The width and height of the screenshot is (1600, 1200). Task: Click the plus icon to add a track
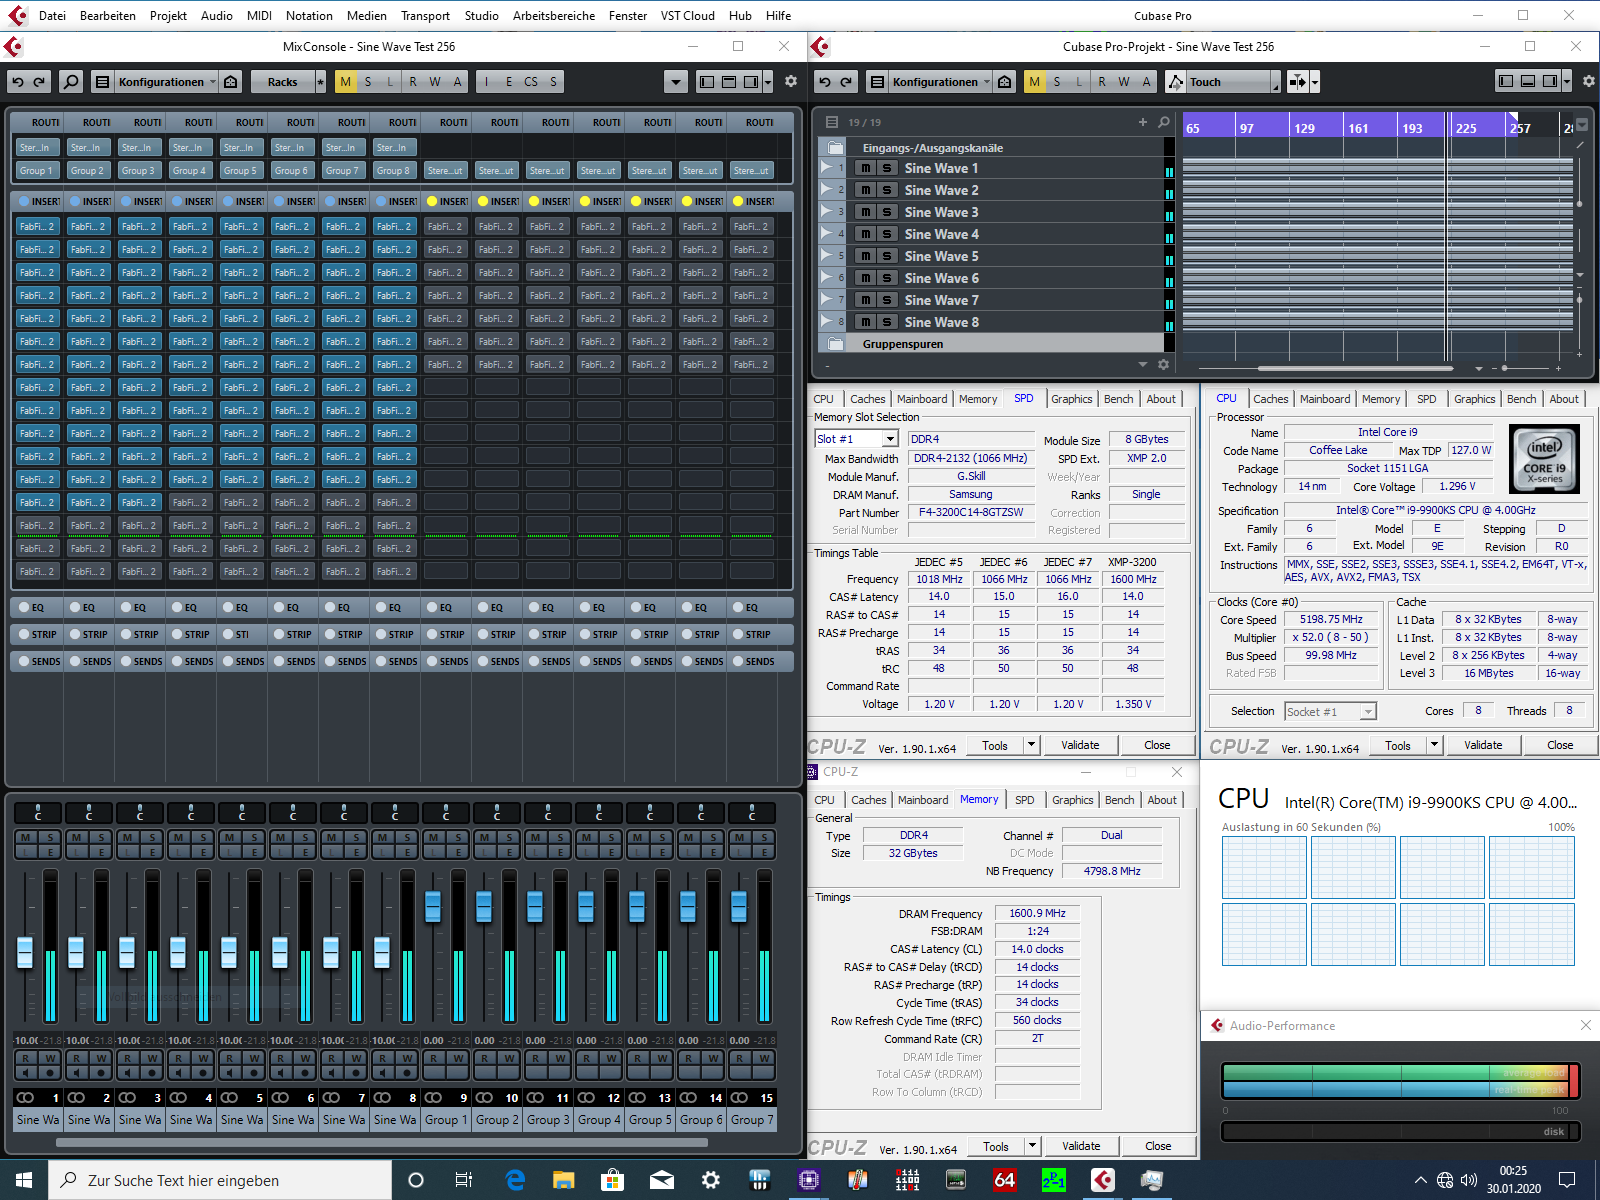[1142, 121]
